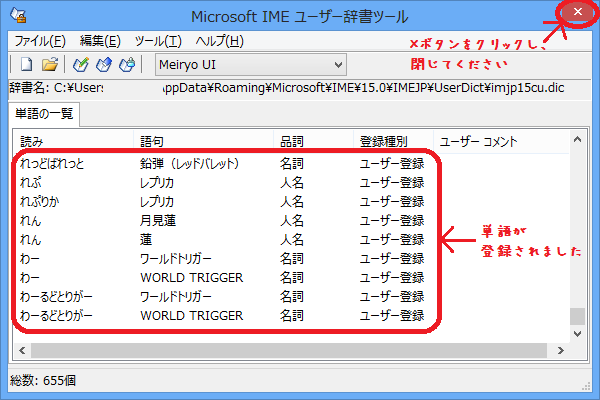
Task: Select the れぷ reading entry
Action: point(31,183)
